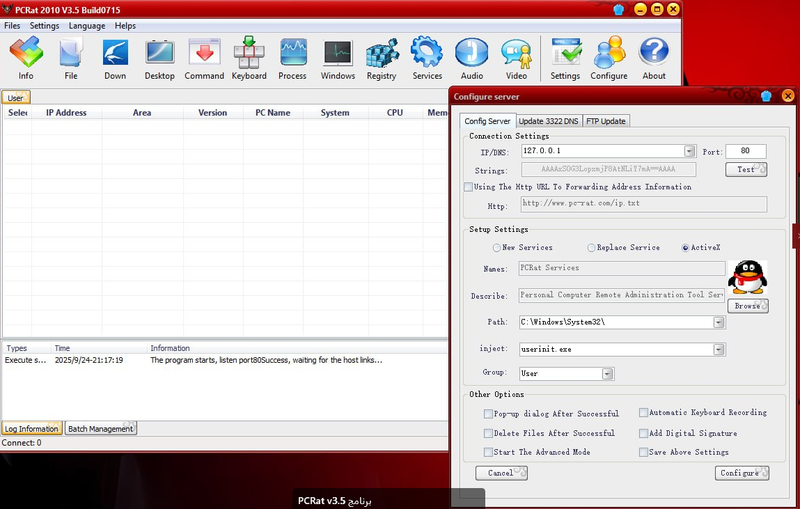Open the Helps menu
This screenshot has width=800, height=509.
tap(125, 26)
